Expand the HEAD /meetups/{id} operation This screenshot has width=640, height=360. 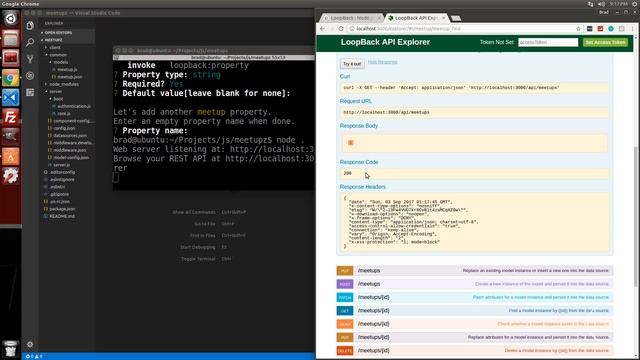475,324
